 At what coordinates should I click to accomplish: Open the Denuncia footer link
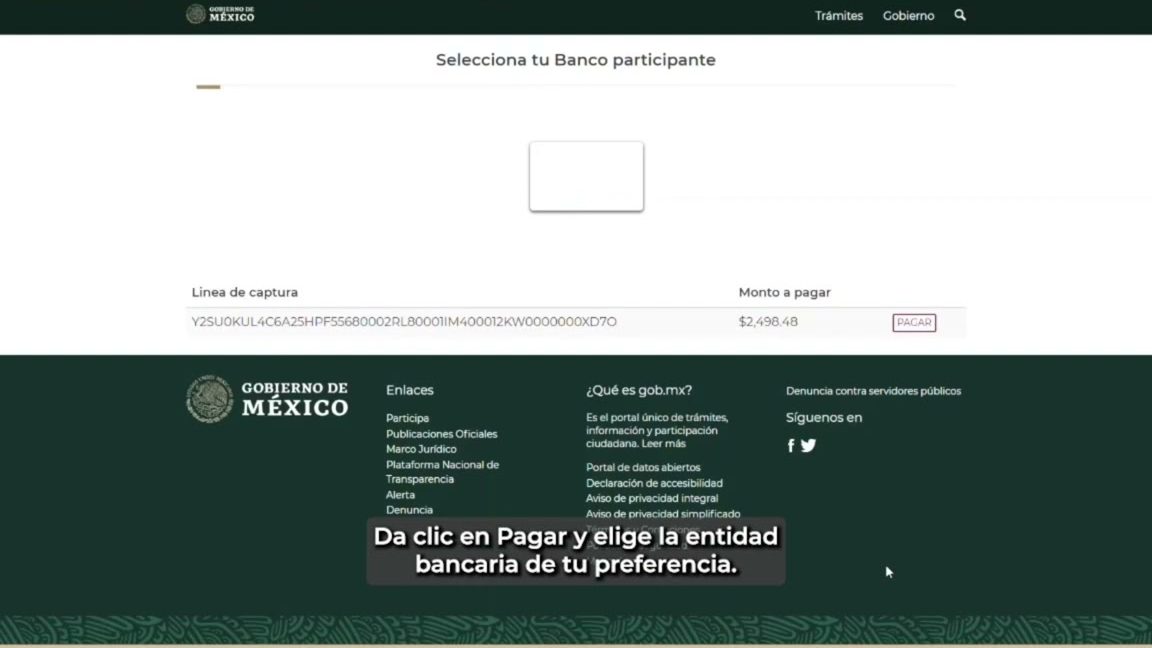point(409,510)
